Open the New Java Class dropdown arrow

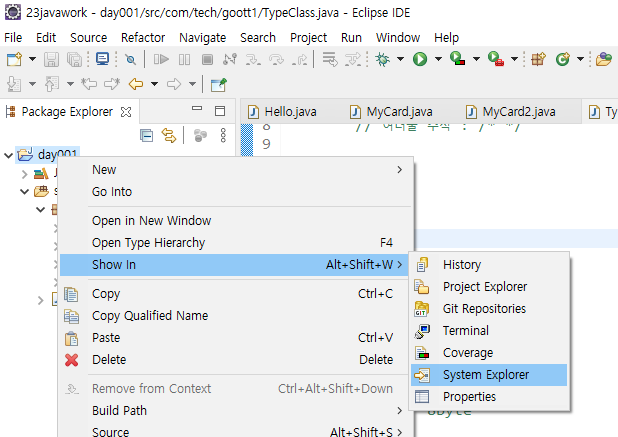point(580,60)
